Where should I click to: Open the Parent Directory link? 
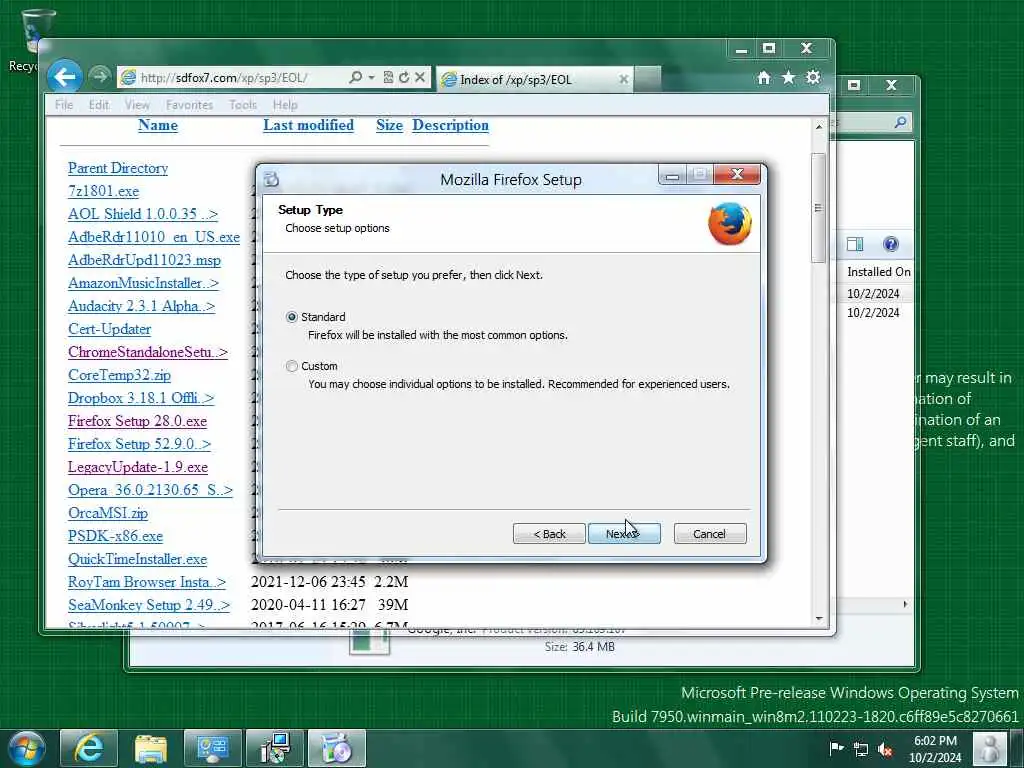pos(118,168)
